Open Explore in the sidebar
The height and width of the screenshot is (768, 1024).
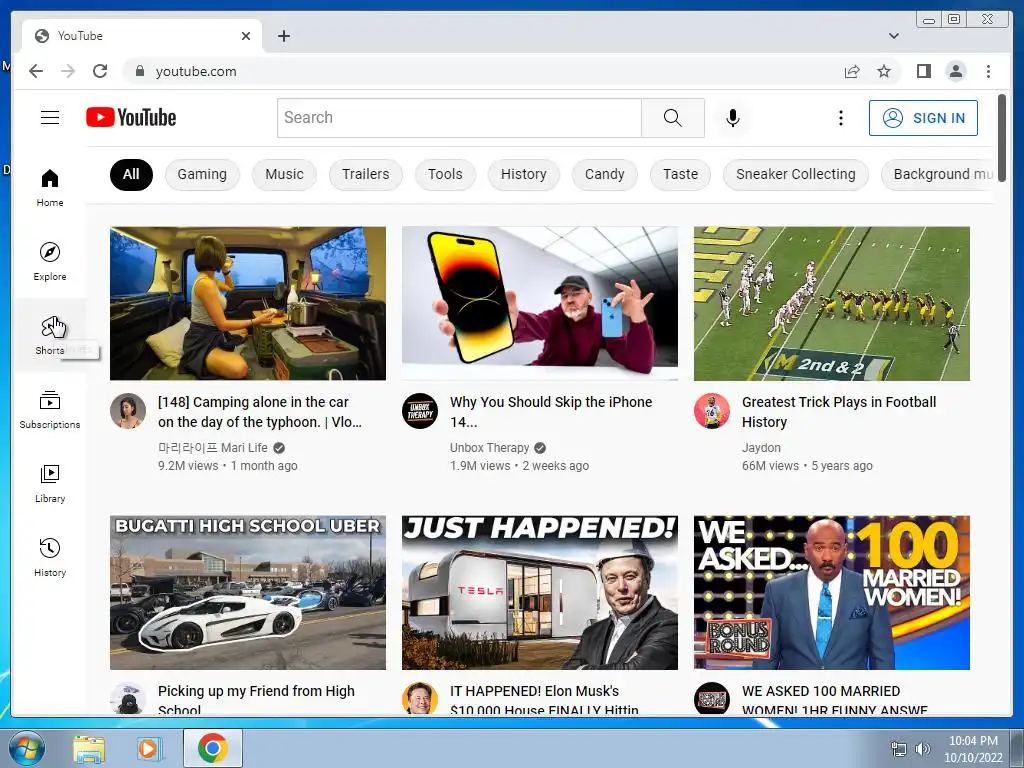50,261
